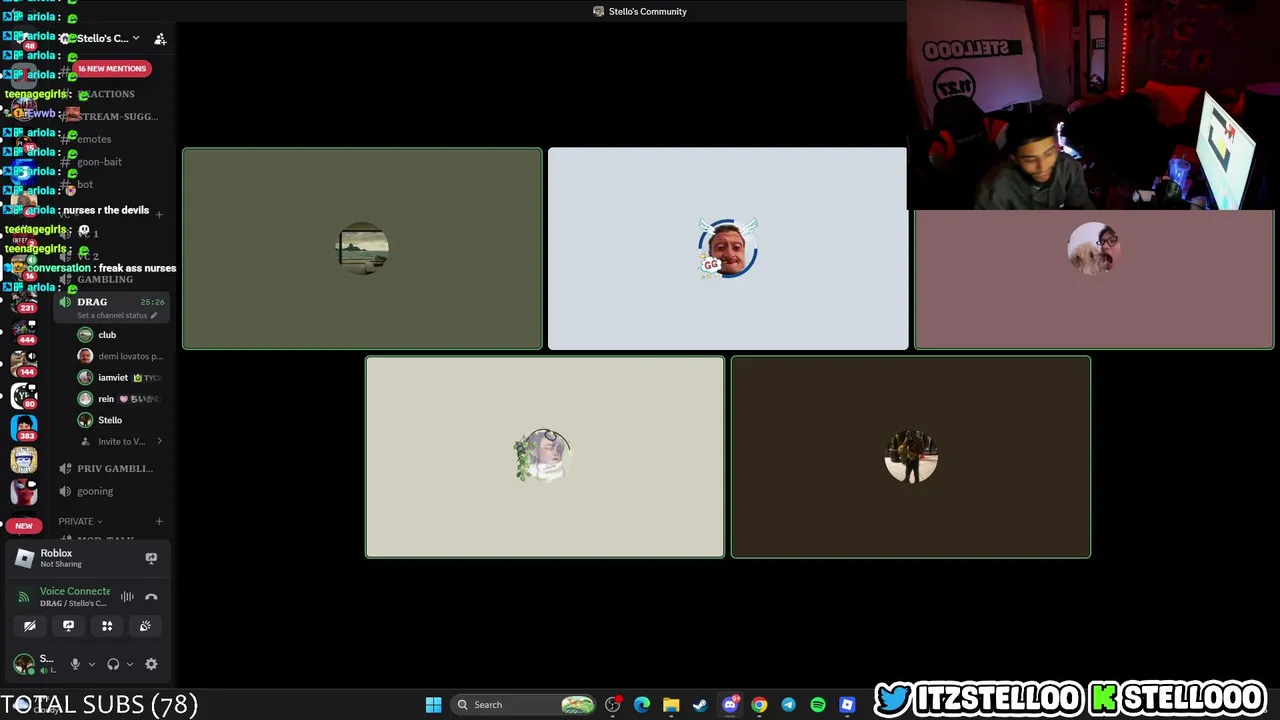Open the server icon with 383 badge
This screenshot has width=1280, height=720.
coord(24,427)
